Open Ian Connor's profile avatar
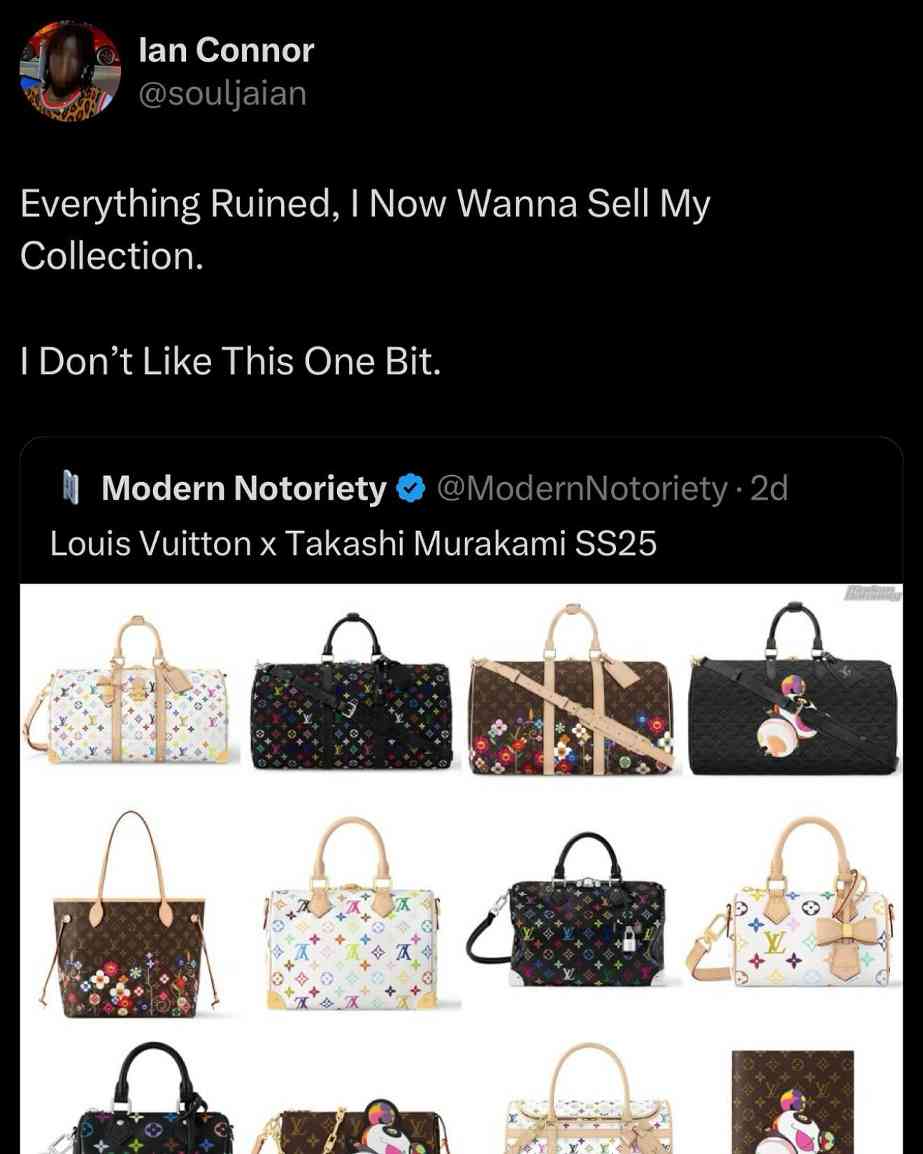 [70, 71]
